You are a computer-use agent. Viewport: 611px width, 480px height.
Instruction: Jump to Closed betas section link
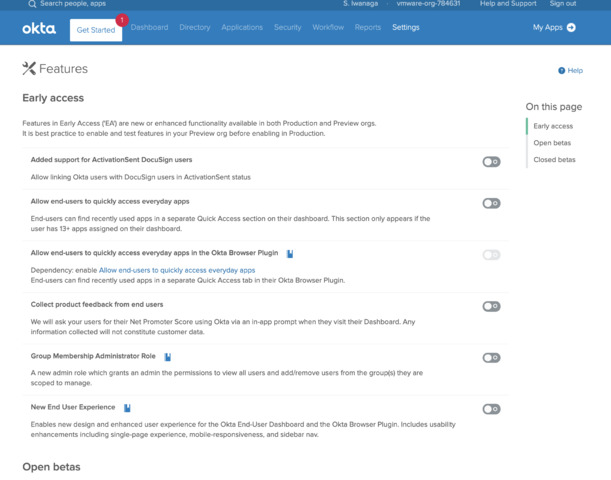click(x=554, y=160)
